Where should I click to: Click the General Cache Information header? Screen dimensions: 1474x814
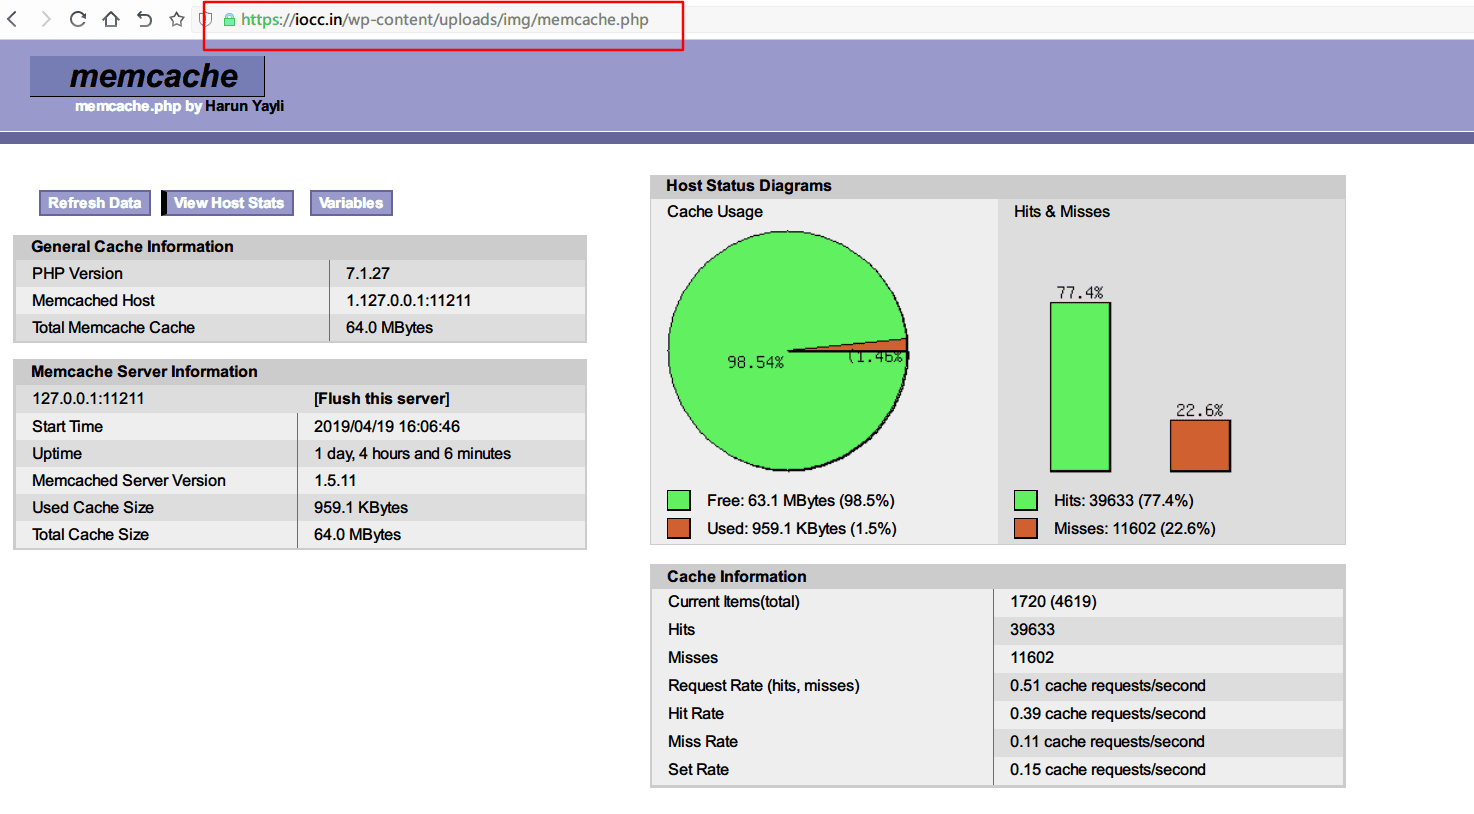132,247
